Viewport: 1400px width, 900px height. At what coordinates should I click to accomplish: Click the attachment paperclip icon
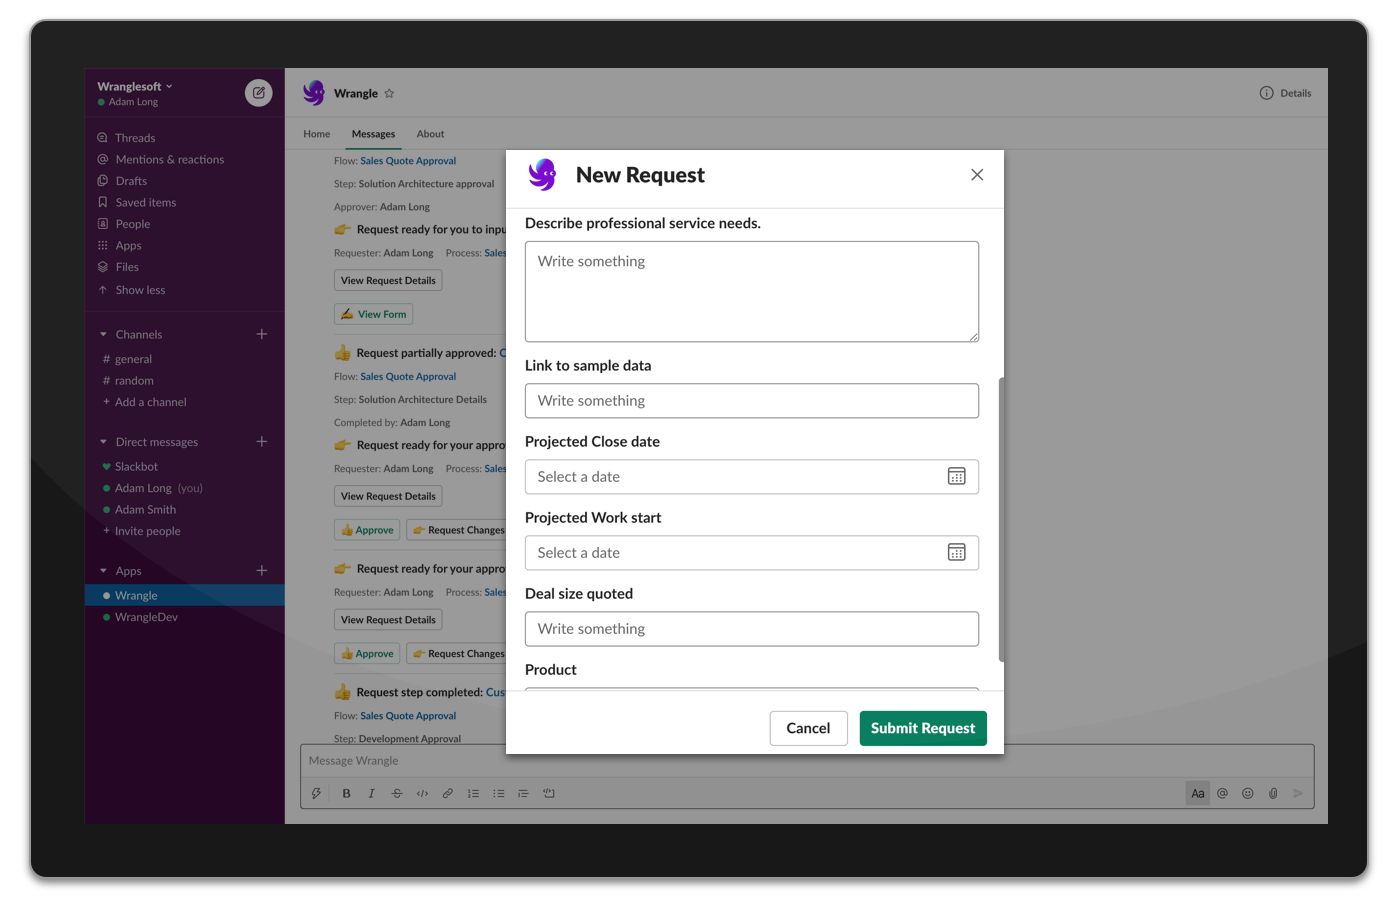pos(1272,792)
